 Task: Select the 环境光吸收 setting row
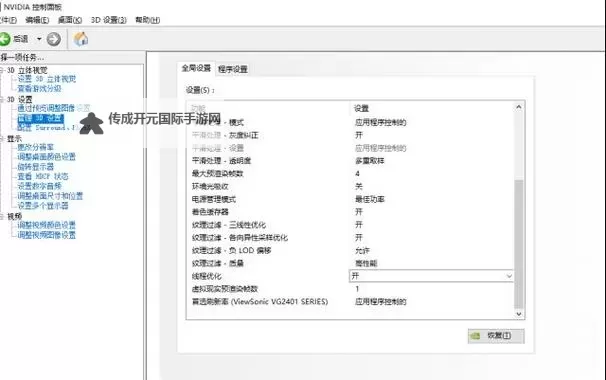[x=350, y=186]
